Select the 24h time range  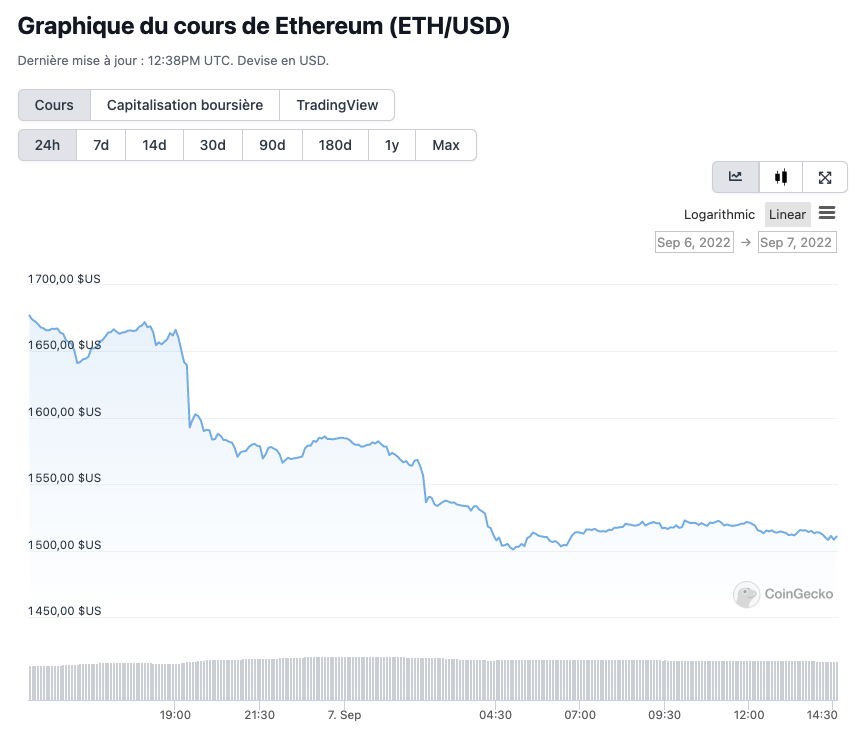click(x=47, y=145)
